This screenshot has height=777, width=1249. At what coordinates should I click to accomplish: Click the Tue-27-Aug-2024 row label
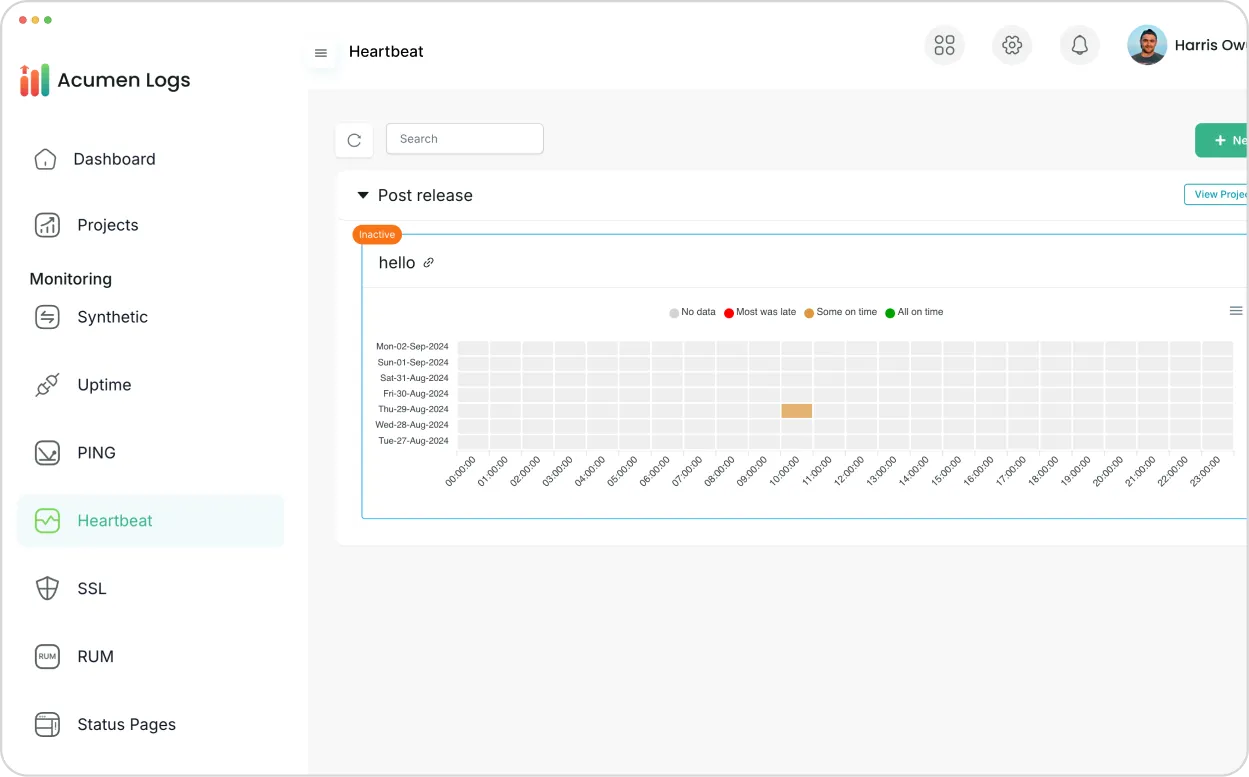click(x=413, y=441)
